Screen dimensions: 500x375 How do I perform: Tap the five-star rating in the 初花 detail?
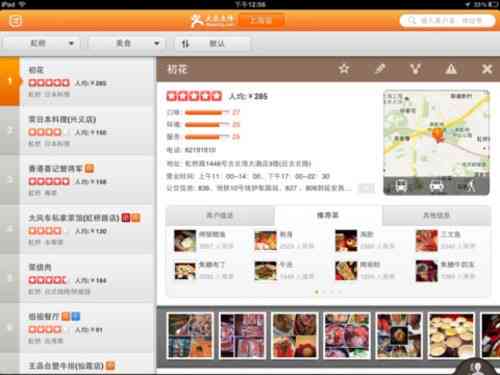coord(194,96)
